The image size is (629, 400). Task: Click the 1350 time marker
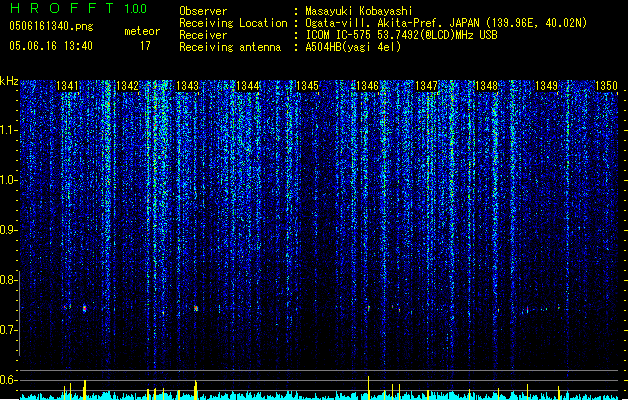[606, 85]
